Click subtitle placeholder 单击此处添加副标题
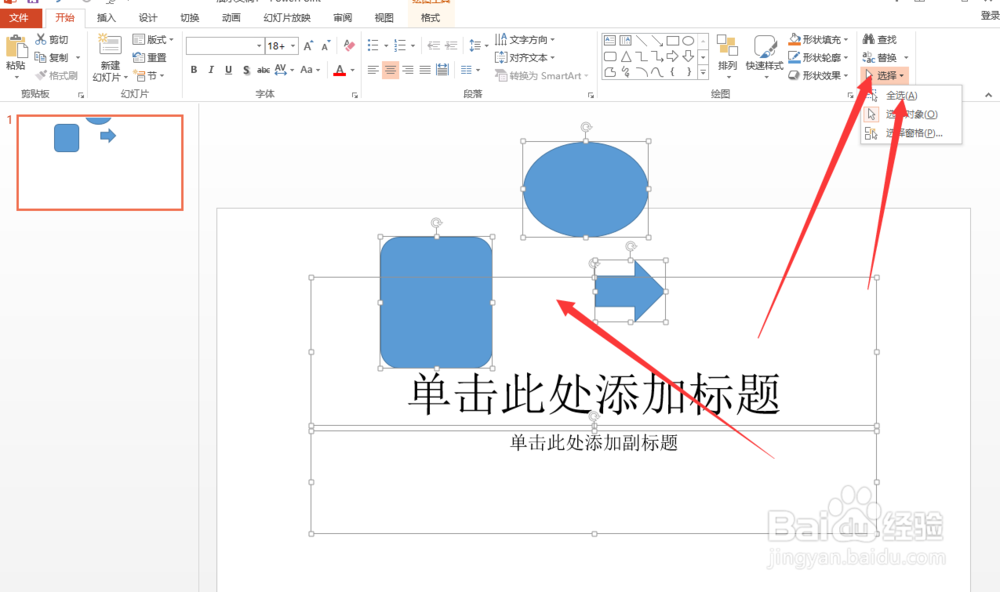This screenshot has width=1000, height=592. tap(594, 443)
